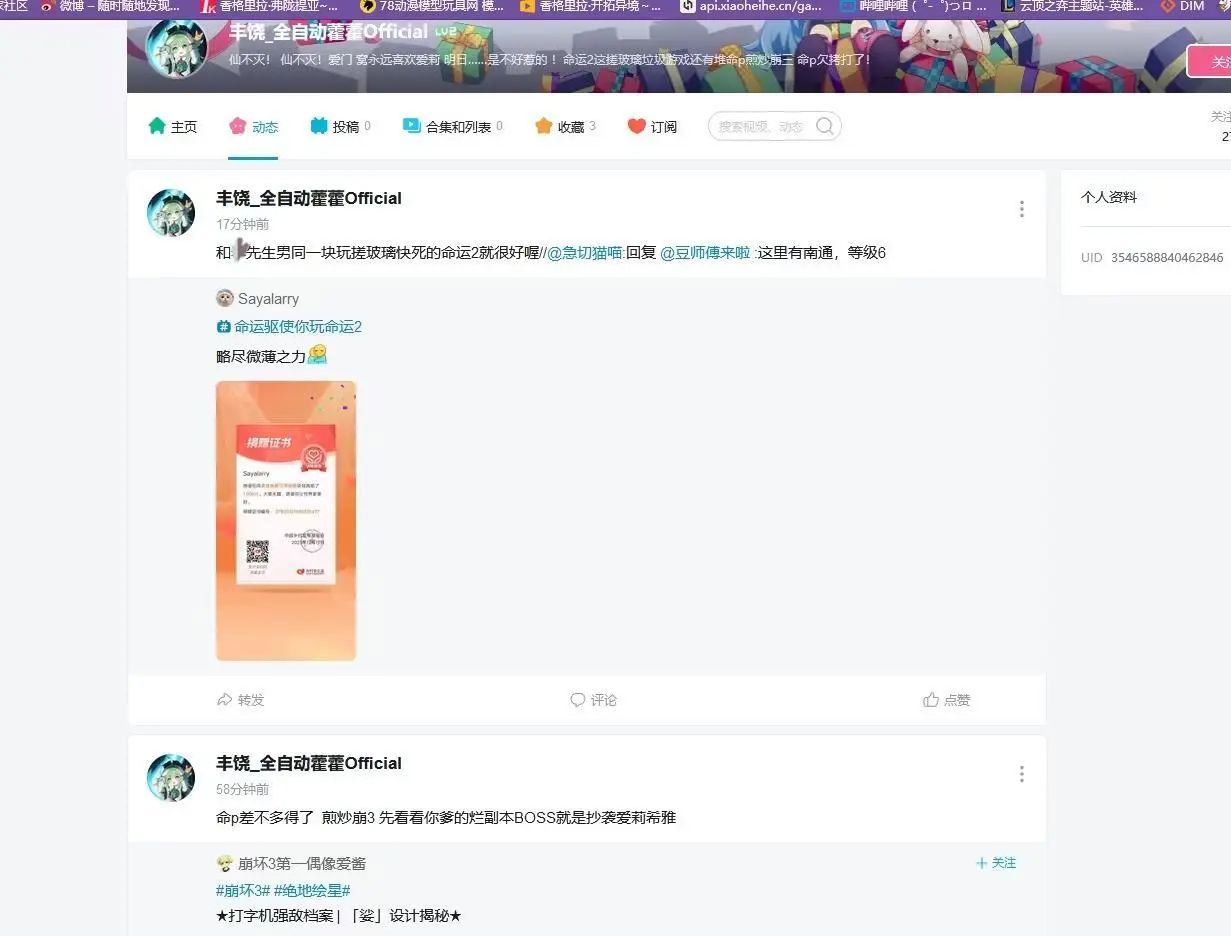Click the 评论 comment icon
1231x936 pixels.
578,700
